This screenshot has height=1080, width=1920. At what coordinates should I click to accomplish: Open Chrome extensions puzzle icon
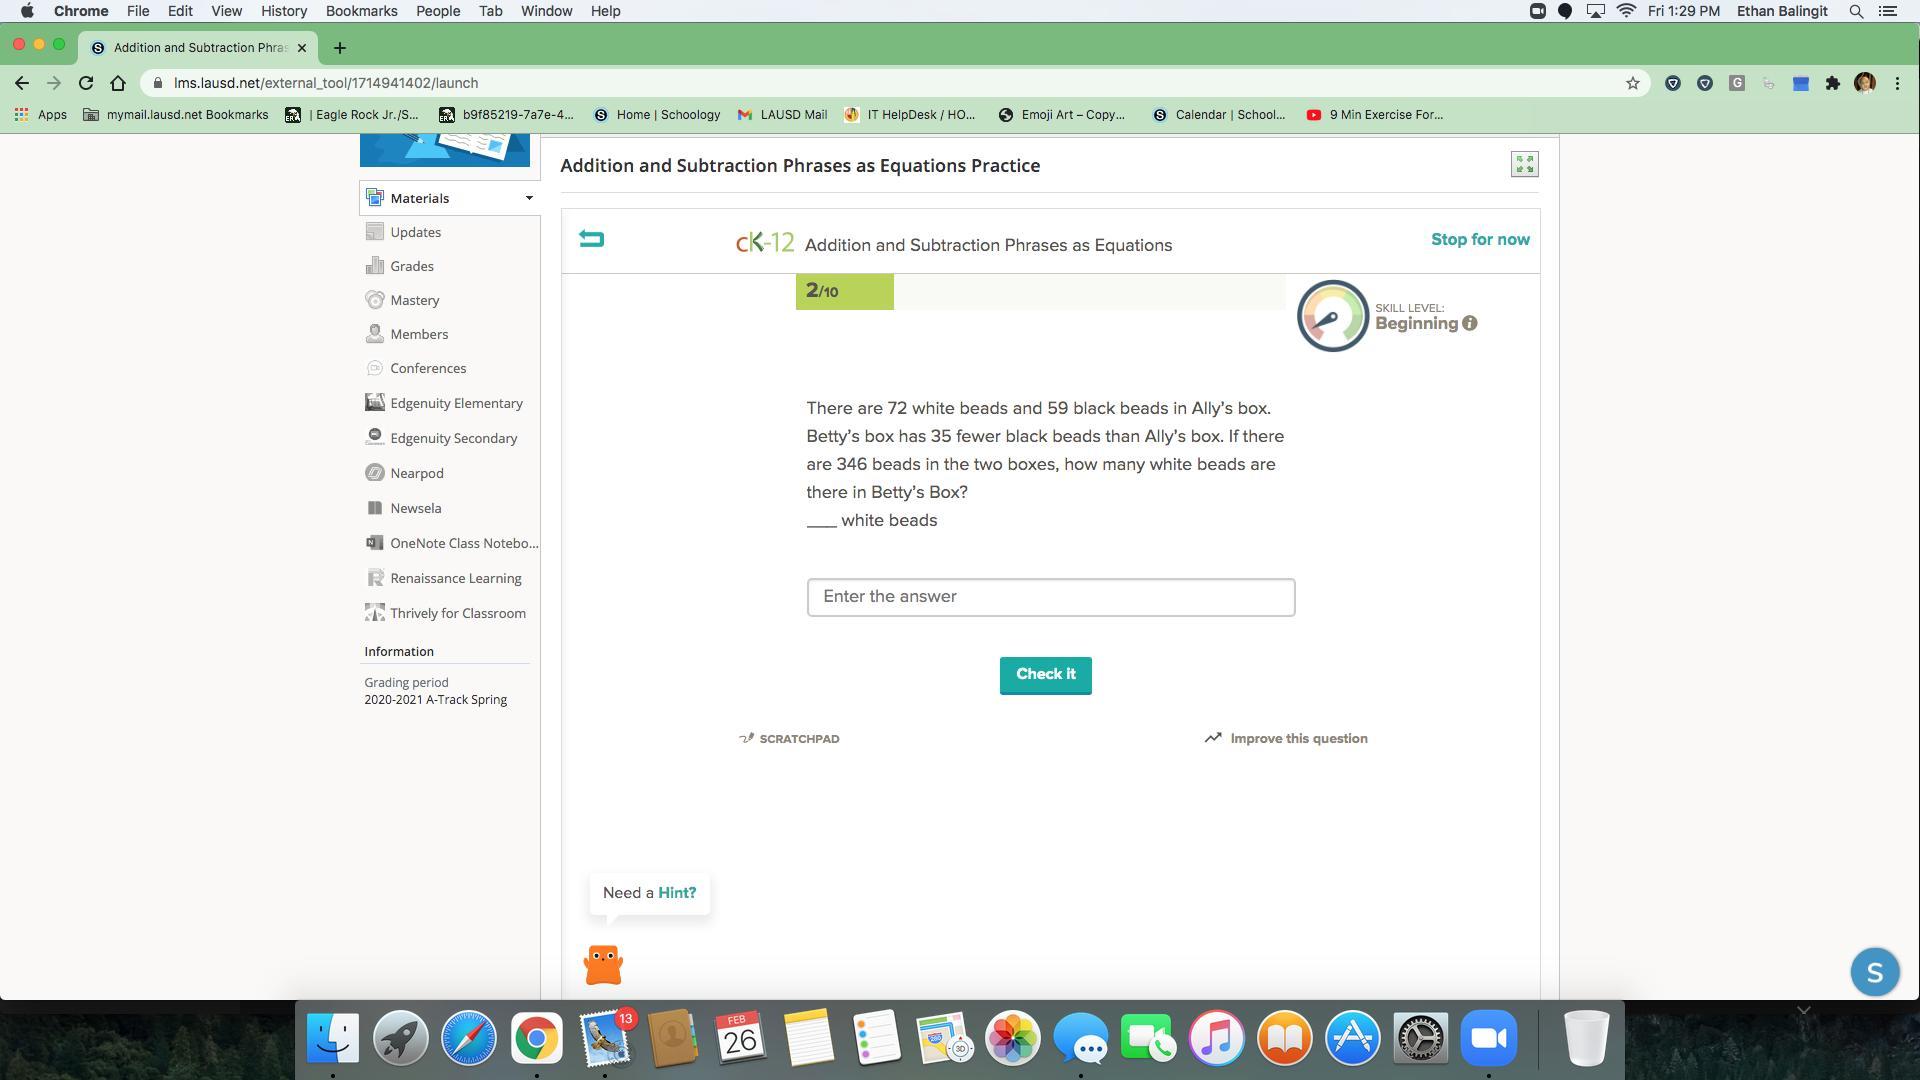(1832, 83)
